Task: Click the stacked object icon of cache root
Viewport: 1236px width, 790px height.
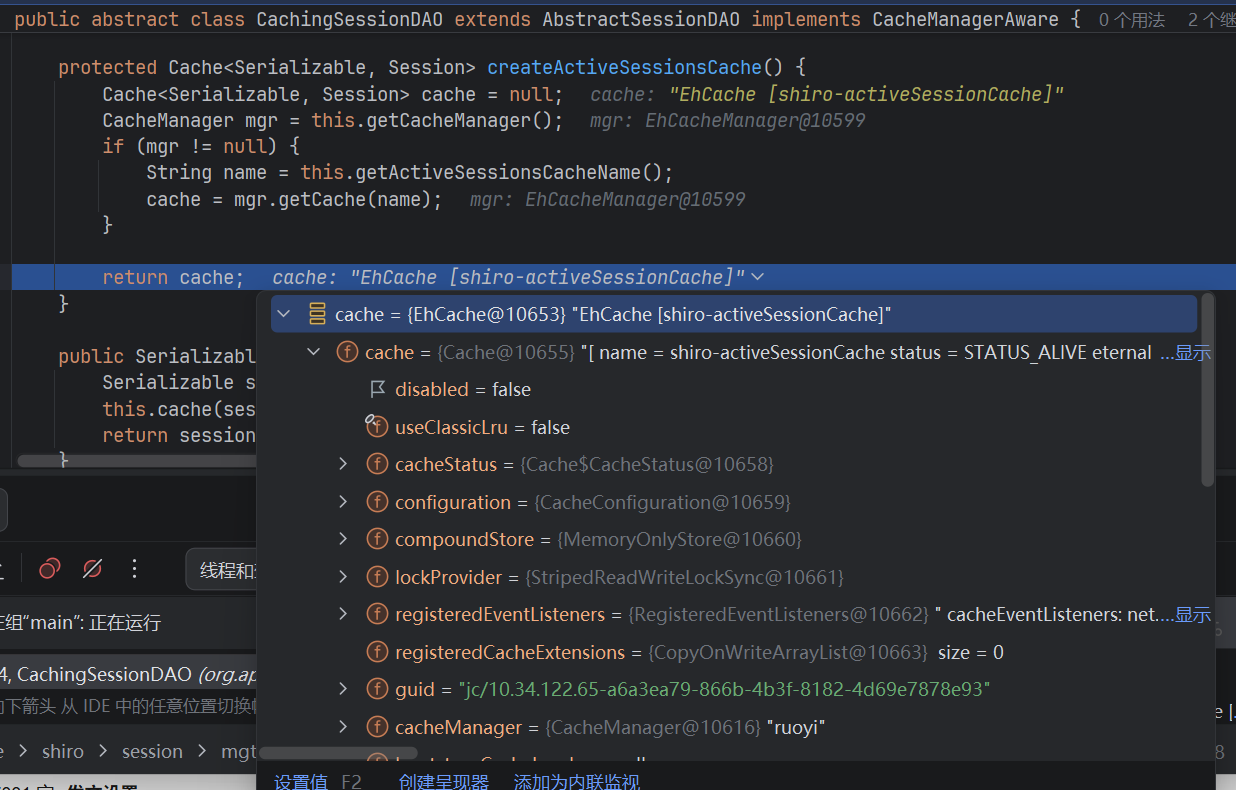Action: 317,314
